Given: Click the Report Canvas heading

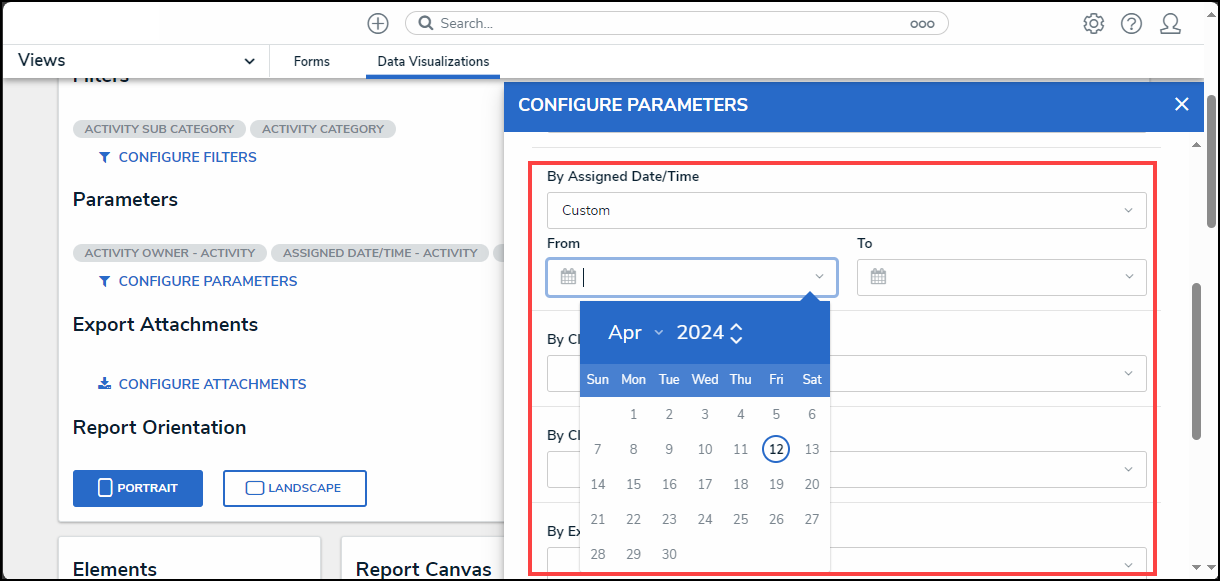Looking at the screenshot, I should [x=424, y=569].
